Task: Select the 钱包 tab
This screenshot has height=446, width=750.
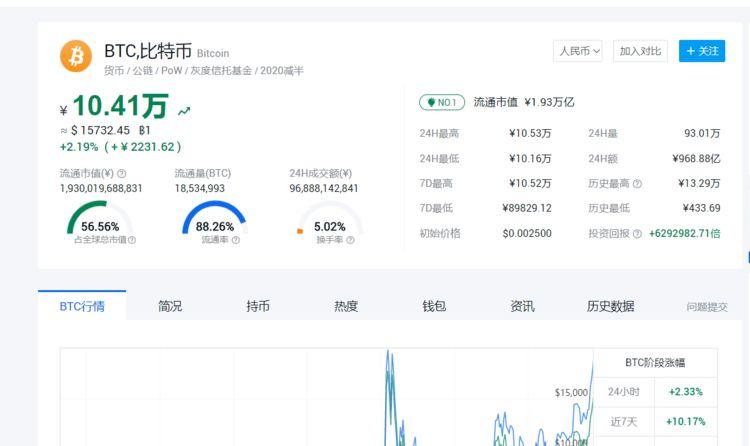Action: click(434, 306)
